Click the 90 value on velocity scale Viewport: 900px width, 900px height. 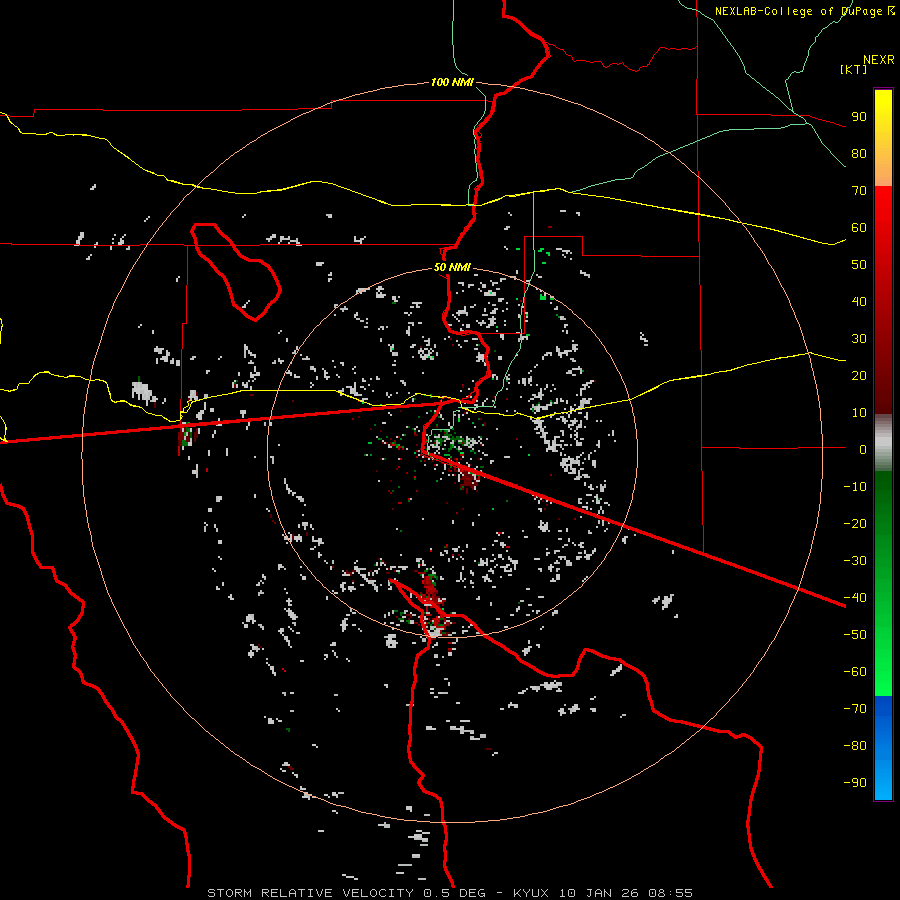(859, 117)
